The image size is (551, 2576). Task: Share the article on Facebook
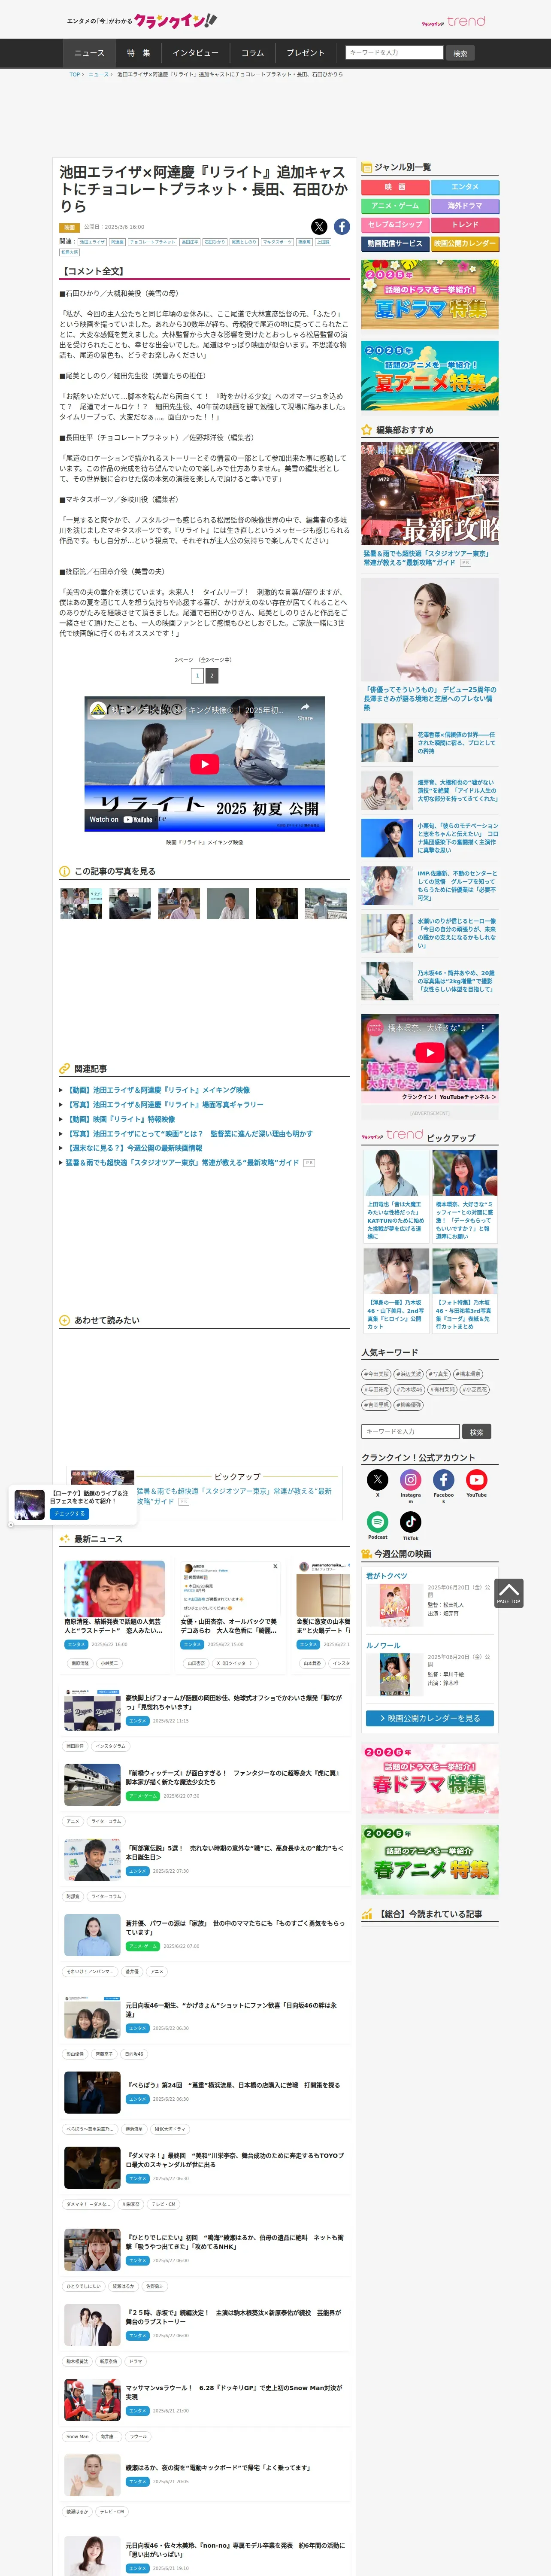pos(342,227)
